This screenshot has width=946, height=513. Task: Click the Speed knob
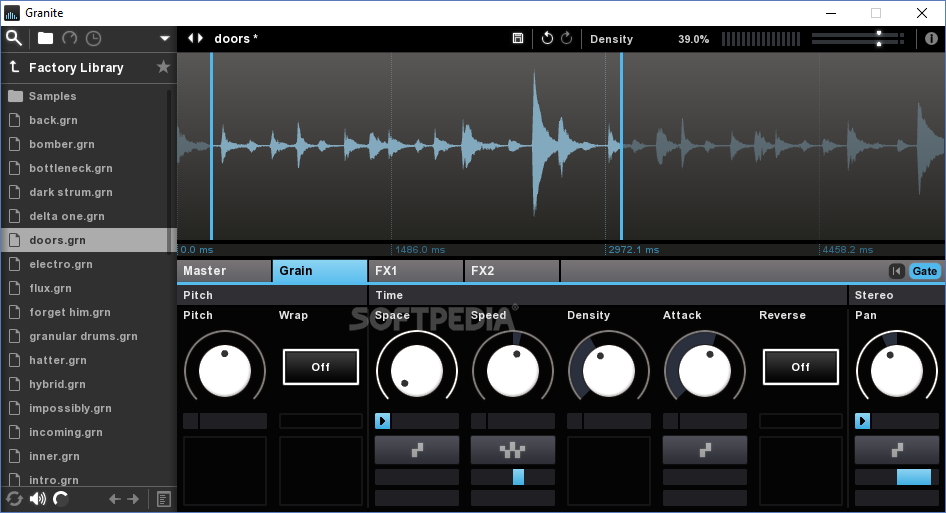[513, 371]
